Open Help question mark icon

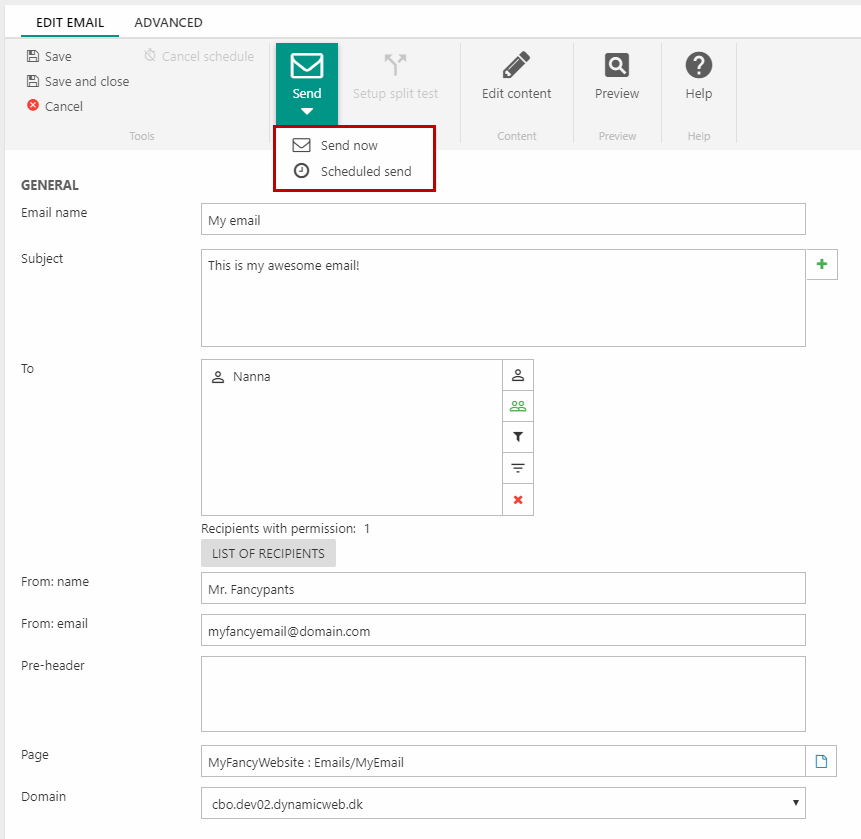698,67
